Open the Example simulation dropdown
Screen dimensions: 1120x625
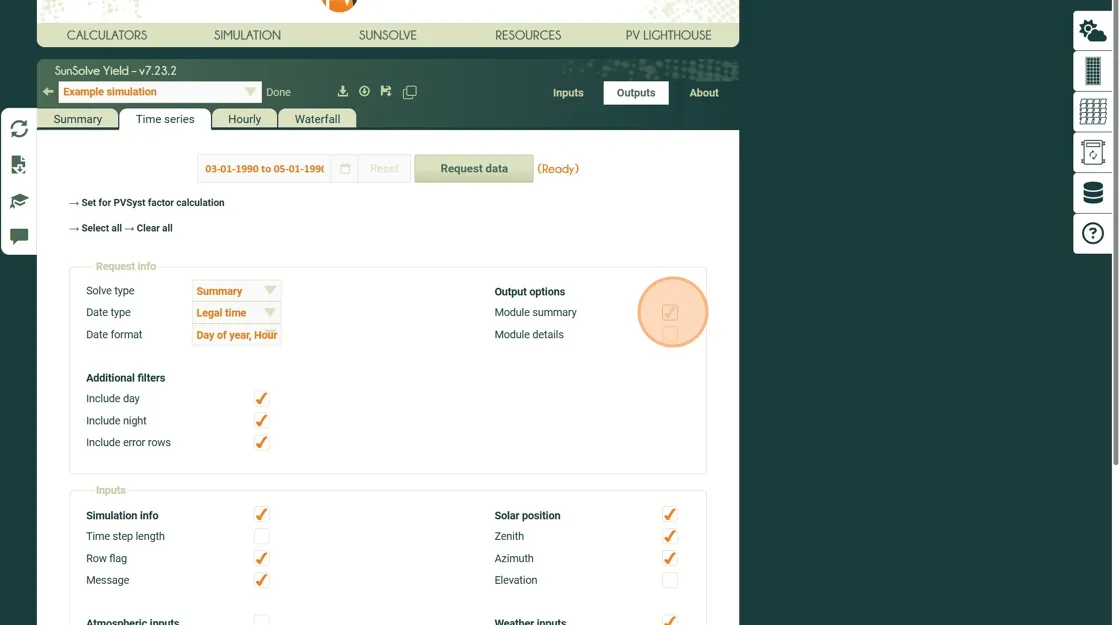159,92
